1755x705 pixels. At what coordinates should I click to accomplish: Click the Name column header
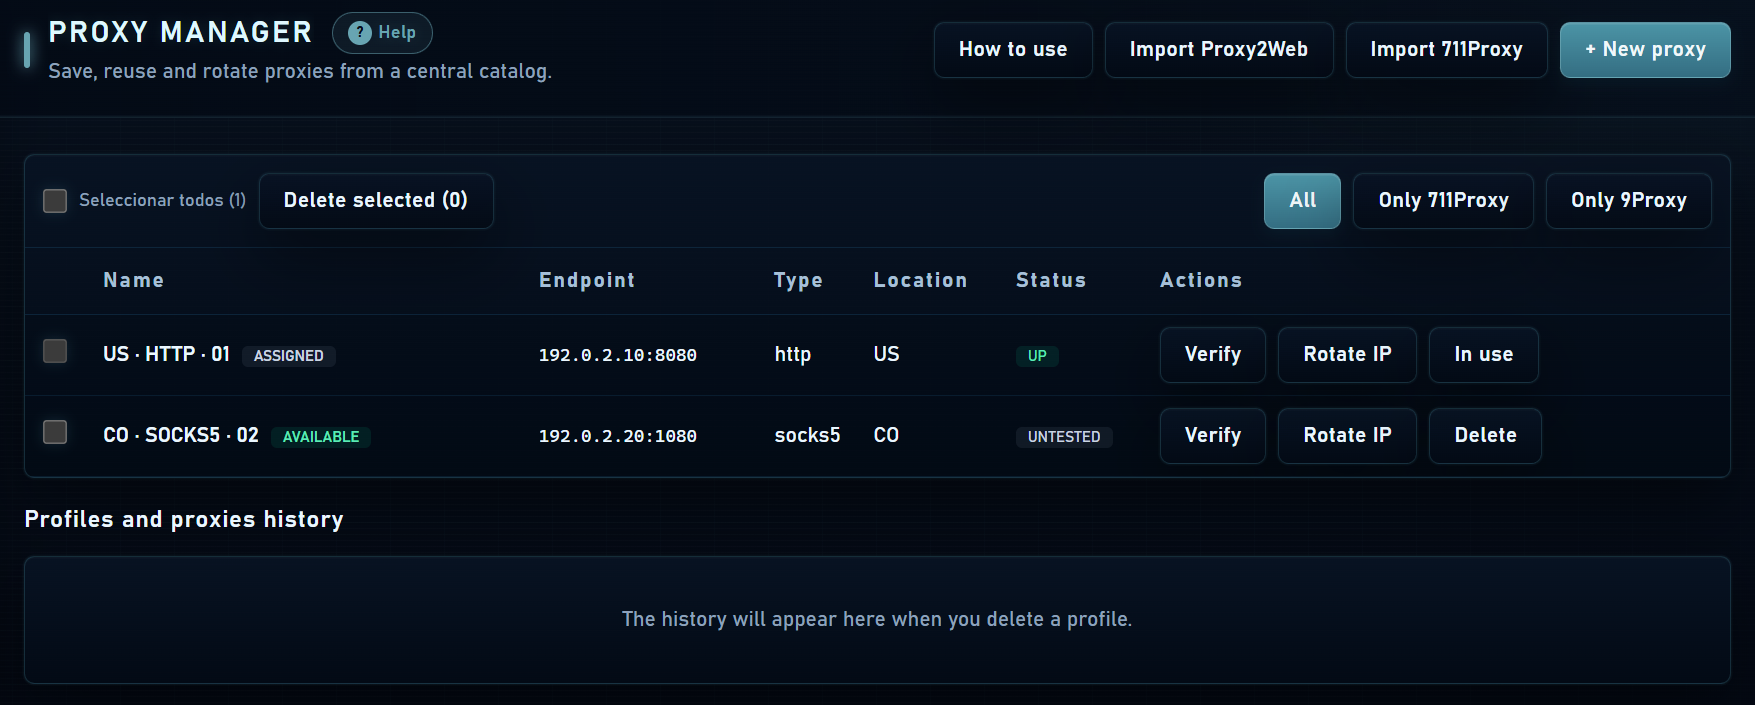click(x=133, y=281)
